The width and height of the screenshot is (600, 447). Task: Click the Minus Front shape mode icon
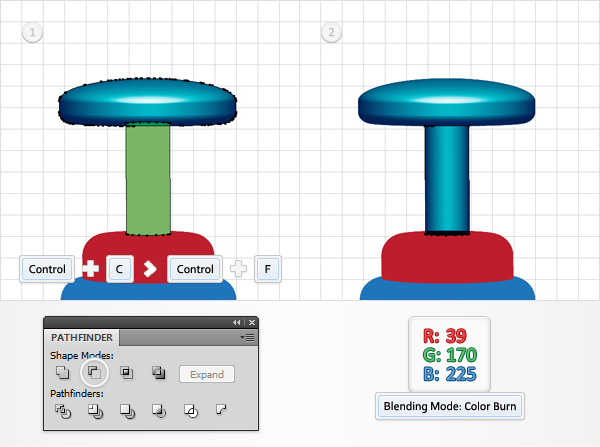pyautogui.click(x=94, y=372)
